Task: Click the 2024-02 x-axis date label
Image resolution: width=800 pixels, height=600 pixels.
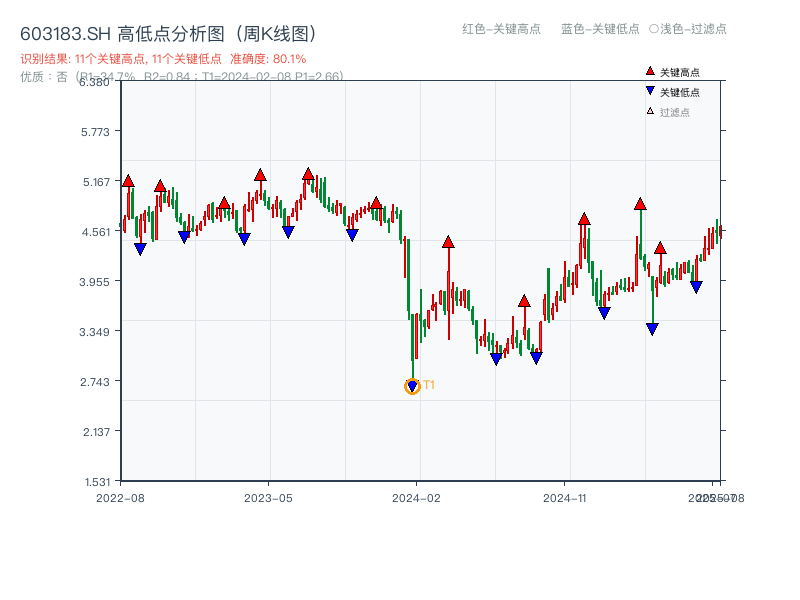Action: point(418,497)
